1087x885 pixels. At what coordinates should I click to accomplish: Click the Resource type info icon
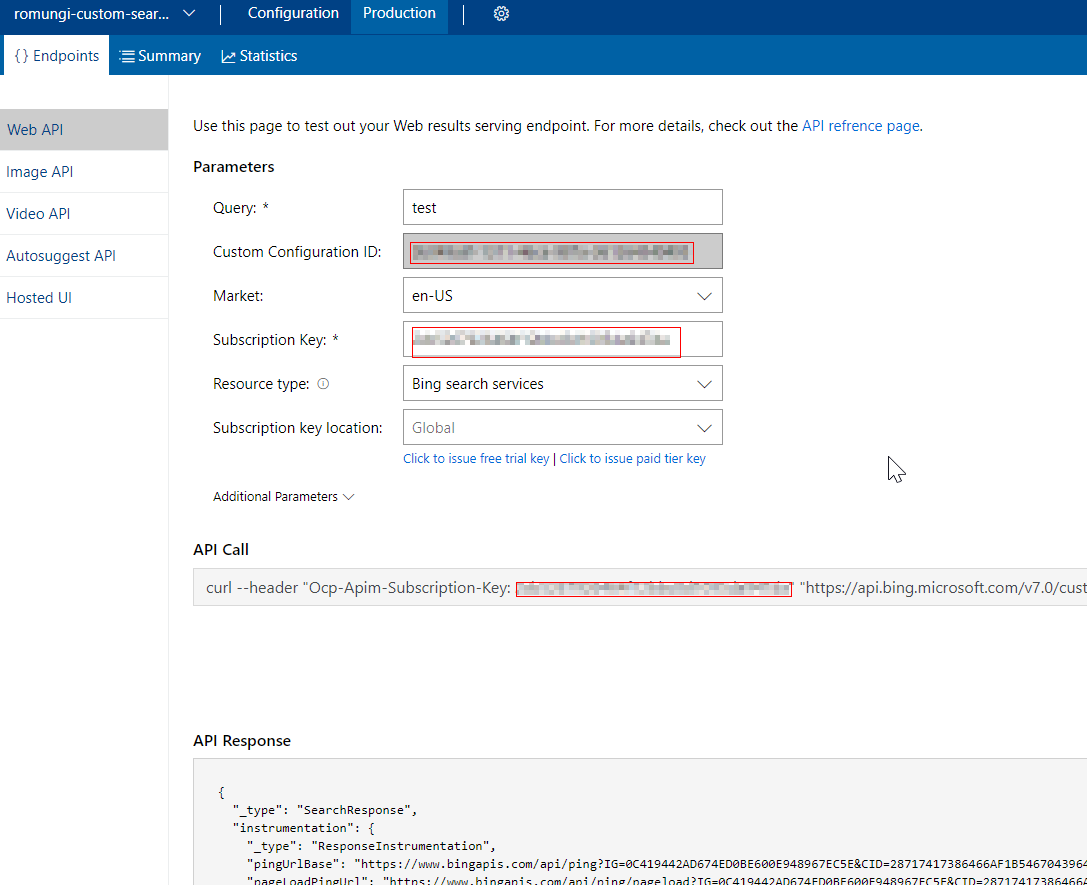323,384
